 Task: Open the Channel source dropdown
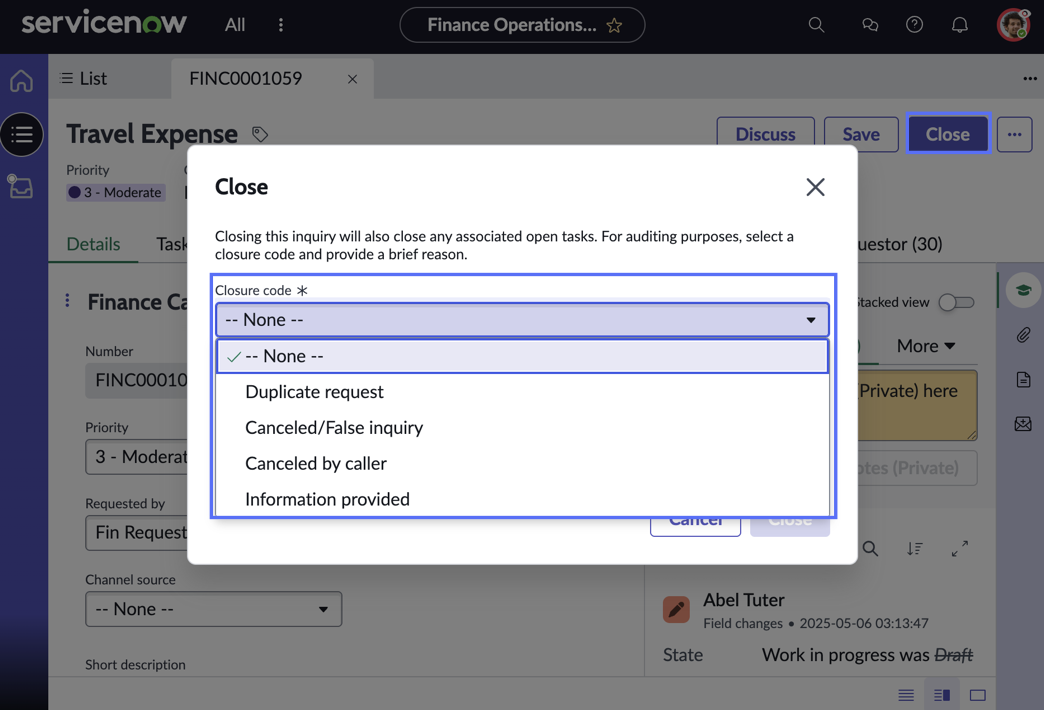(214, 609)
